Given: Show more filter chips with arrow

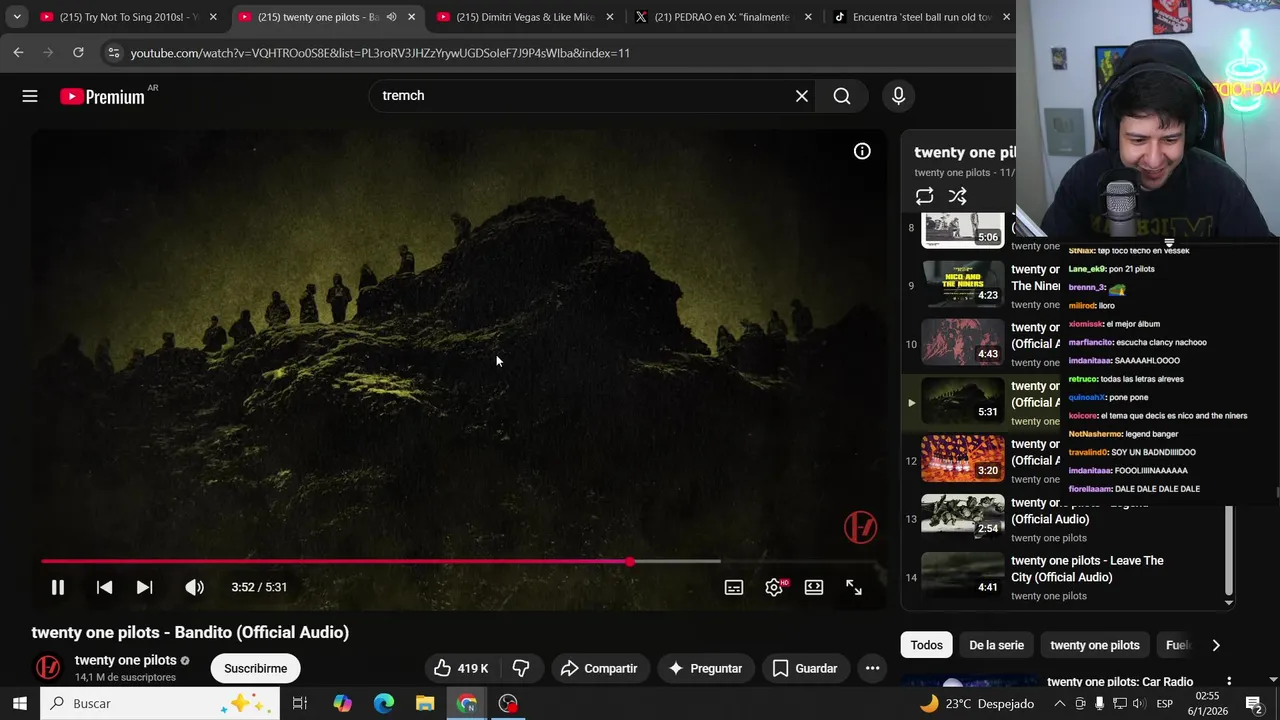Looking at the screenshot, I should click(x=1216, y=645).
